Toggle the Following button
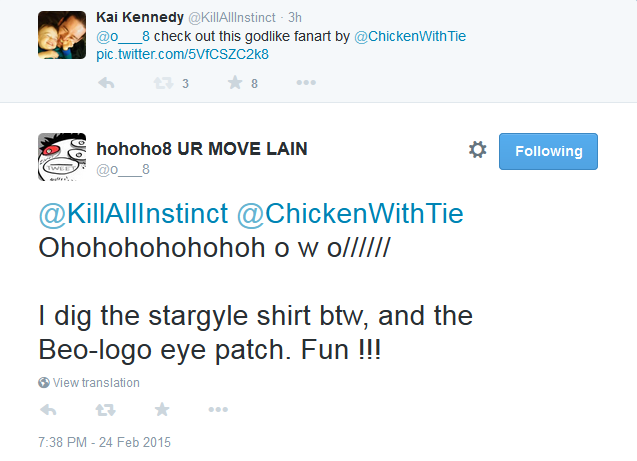The height and width of the screenshot is (461, 637). pos(548,151)
